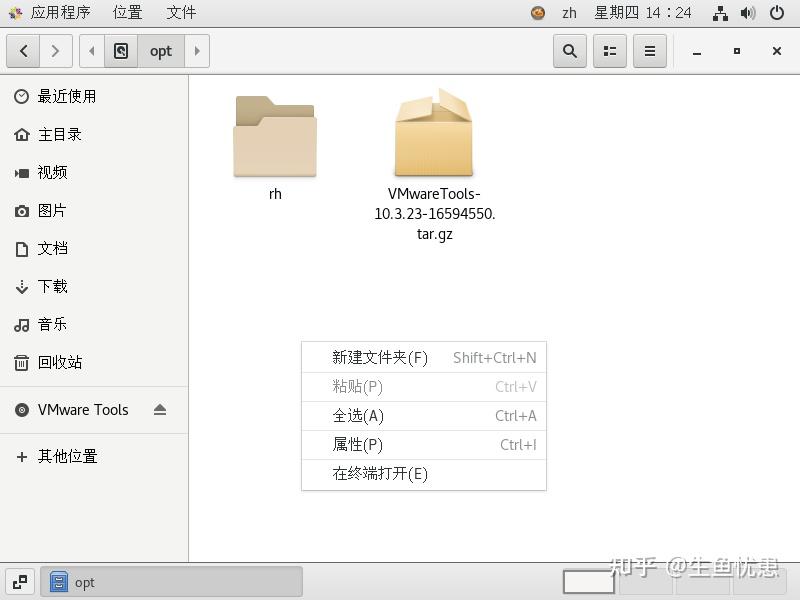The height and width of the screenshot is (600, 800).
Task: Go to Home (主目录) in sidebar
Action: click(94, 135)
